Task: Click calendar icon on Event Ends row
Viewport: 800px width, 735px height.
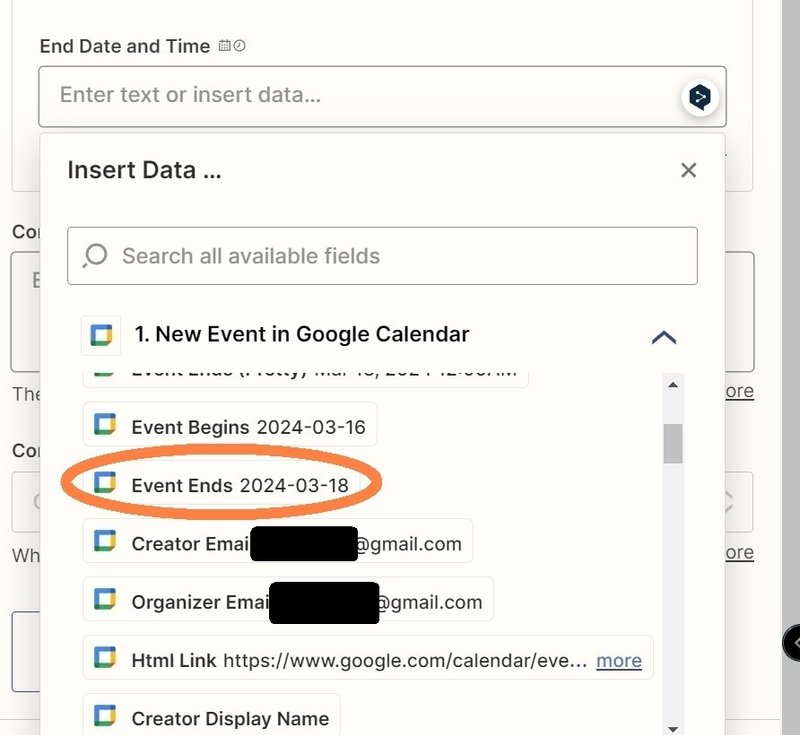Action: pos(105,483)
